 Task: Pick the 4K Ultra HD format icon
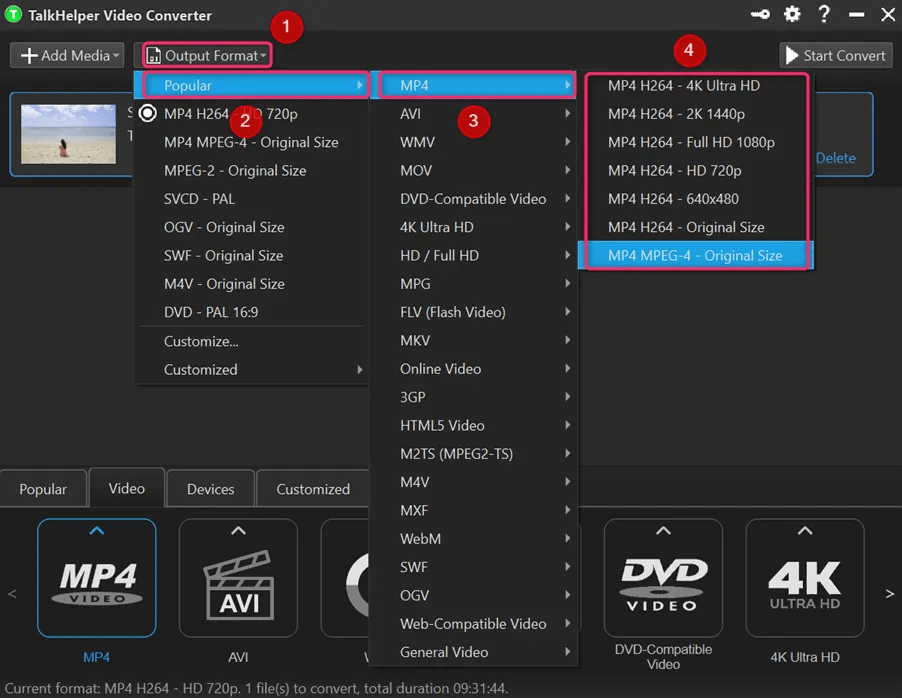point(805,578)
